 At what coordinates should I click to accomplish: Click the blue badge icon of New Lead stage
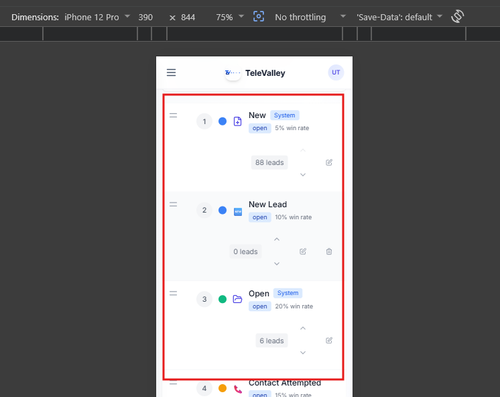point(238,212)
